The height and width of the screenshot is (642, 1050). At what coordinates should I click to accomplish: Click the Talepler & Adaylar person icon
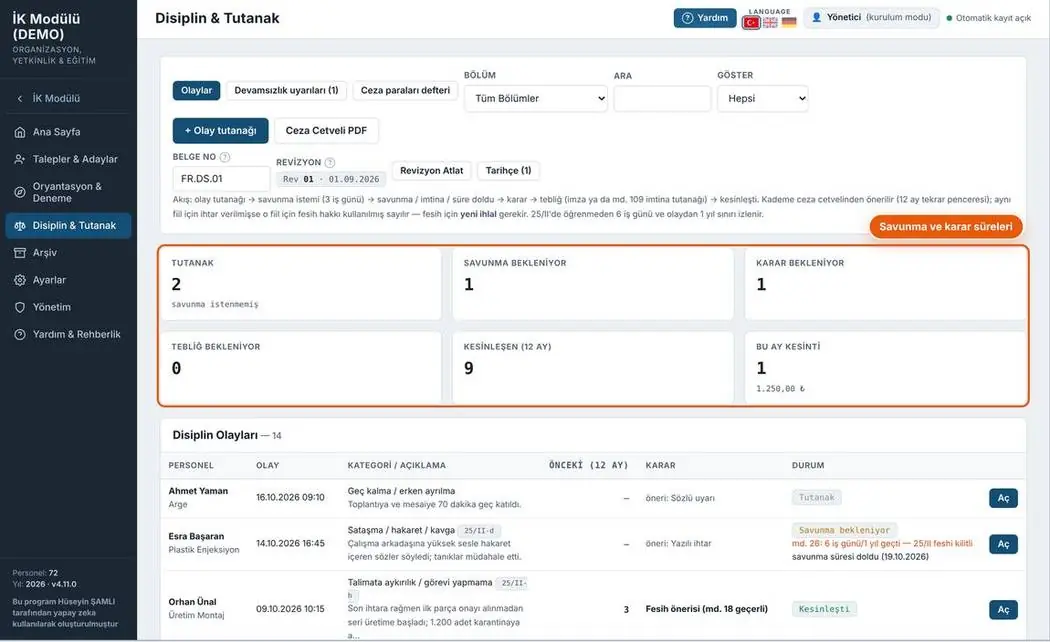point(20,159)
